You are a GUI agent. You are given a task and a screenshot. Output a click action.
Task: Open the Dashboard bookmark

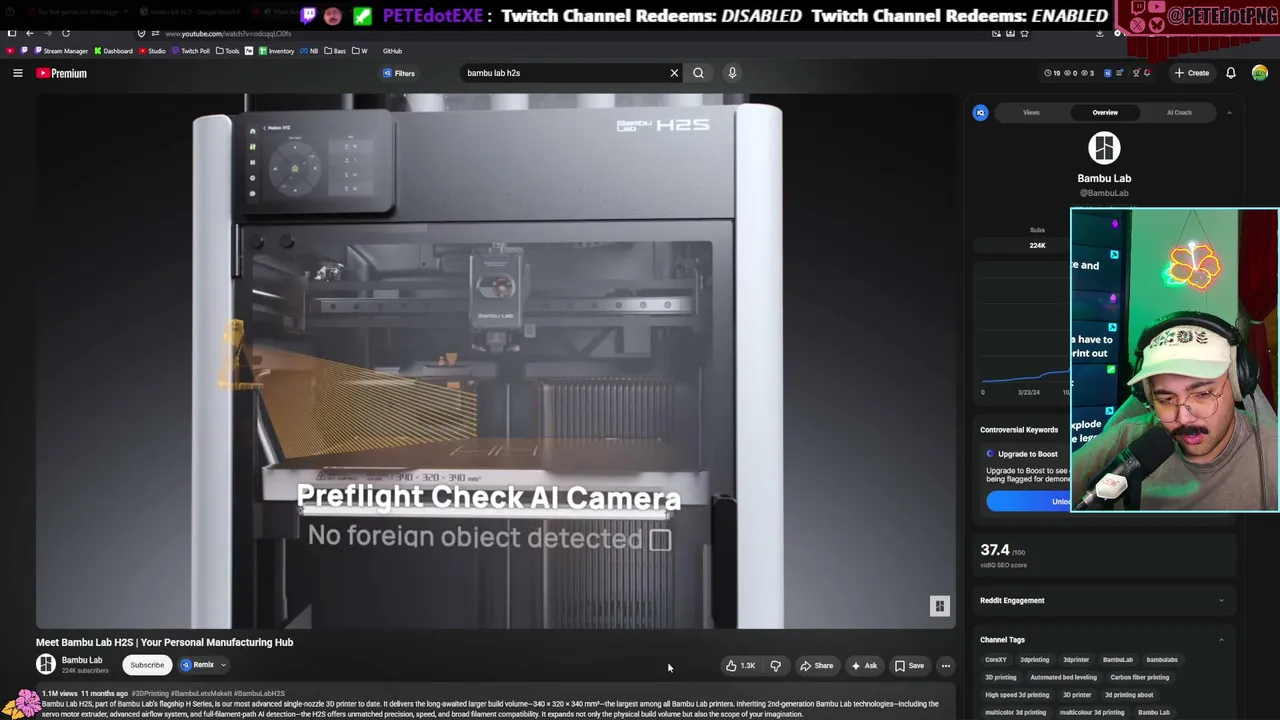[x=113, y=51]
